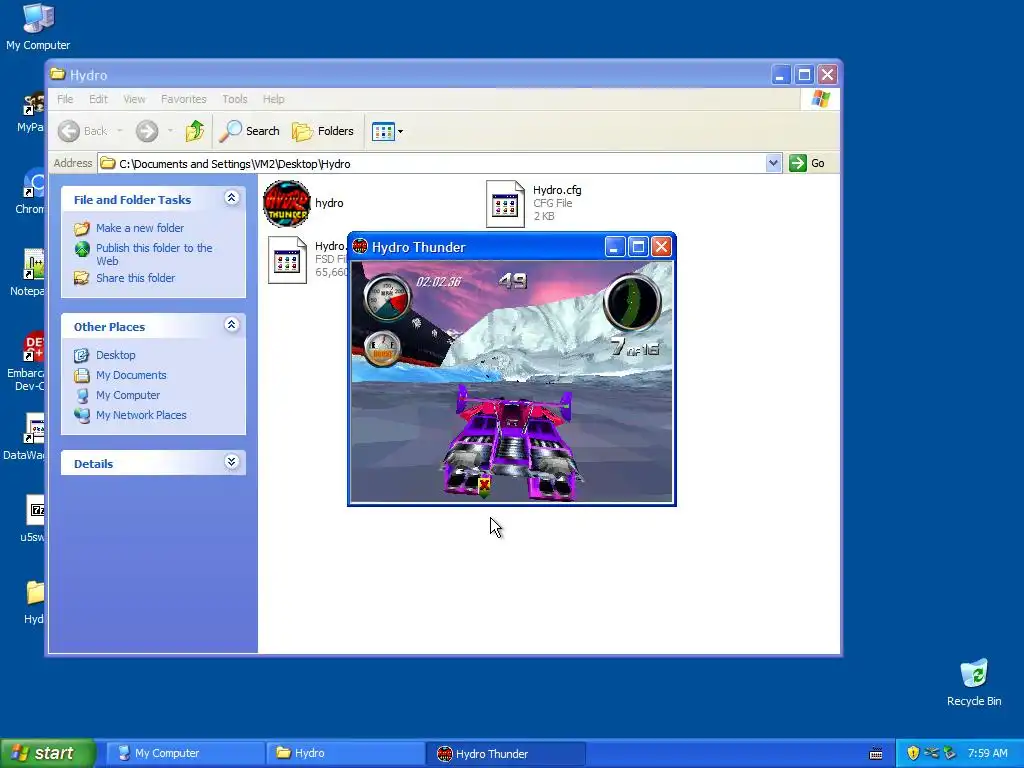The width and height of the screenshot is (1024, 768).
Task: Click the security shield tray icon
Action: click(x=913, y=753)
